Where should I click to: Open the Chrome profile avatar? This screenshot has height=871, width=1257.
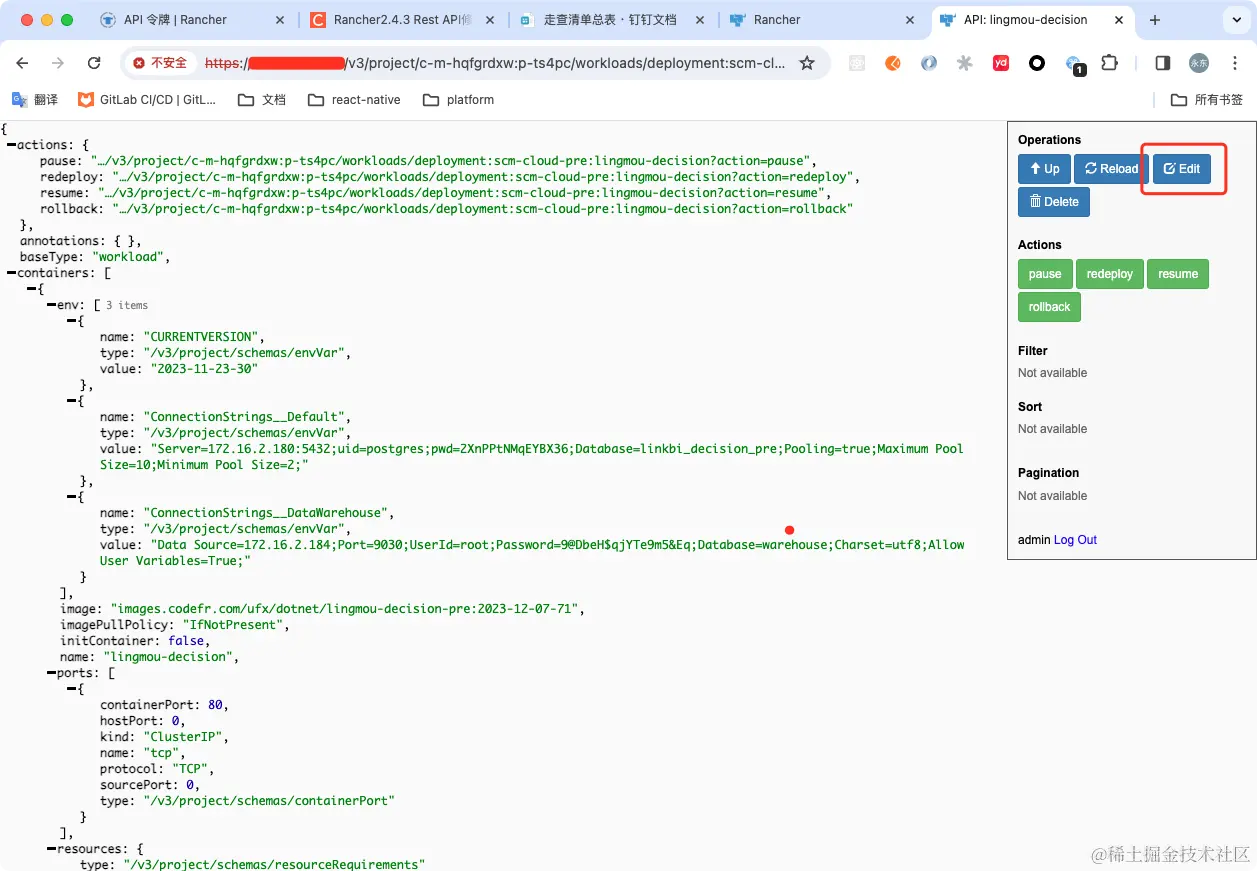(x=1199, y=63)
